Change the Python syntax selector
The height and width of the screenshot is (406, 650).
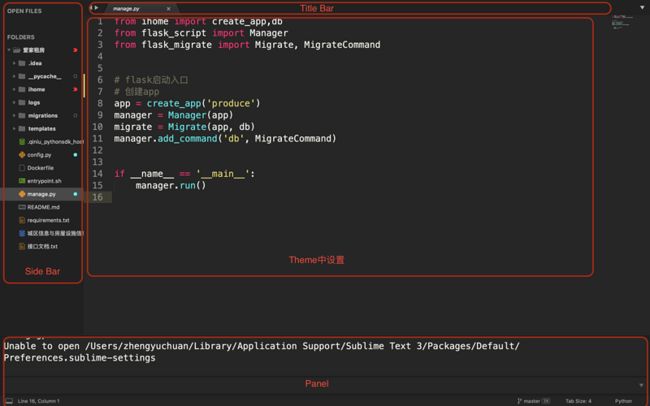coord(623,401)
